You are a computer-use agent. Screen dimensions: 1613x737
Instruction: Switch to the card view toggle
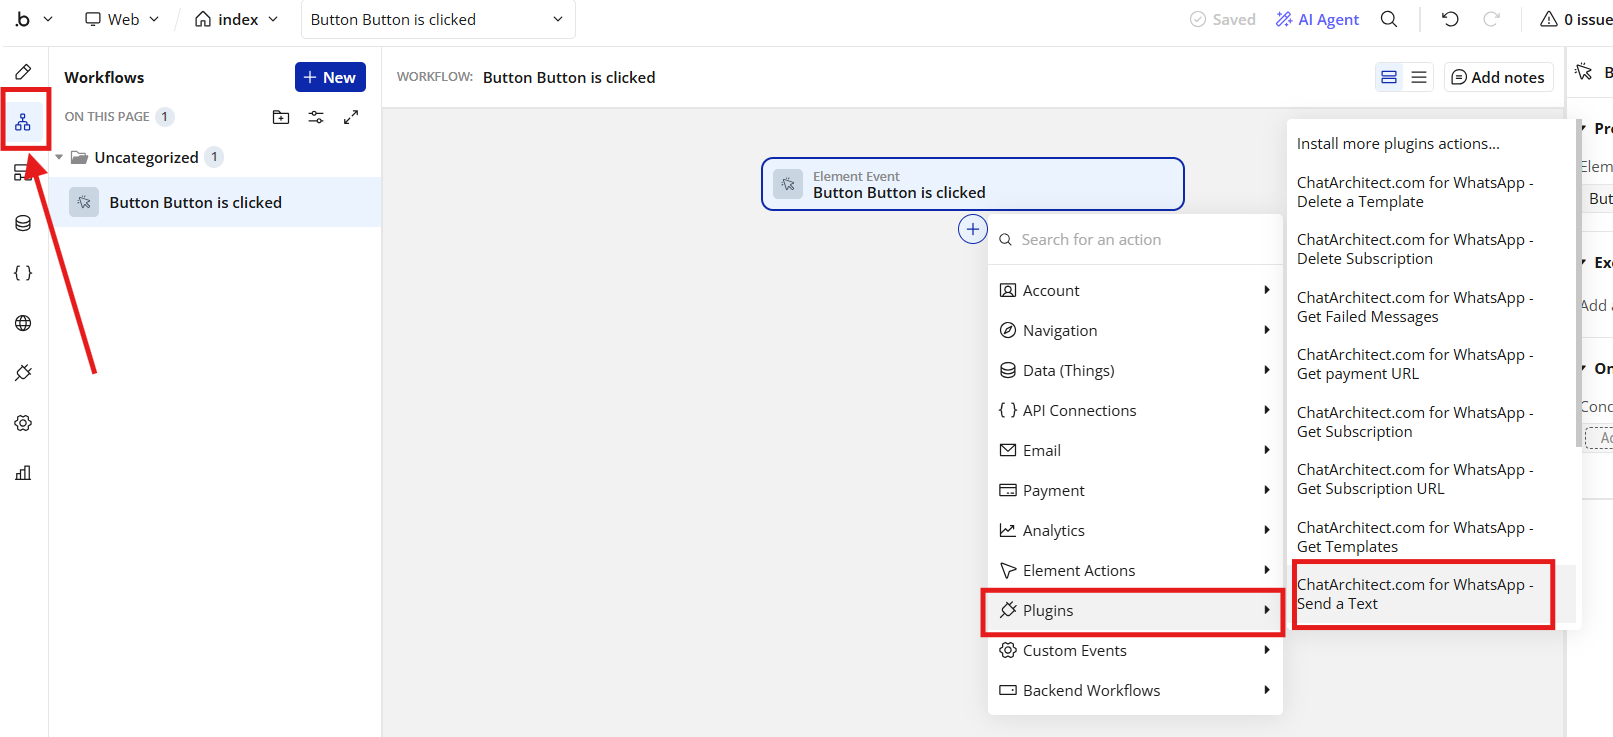(1389, 77)
